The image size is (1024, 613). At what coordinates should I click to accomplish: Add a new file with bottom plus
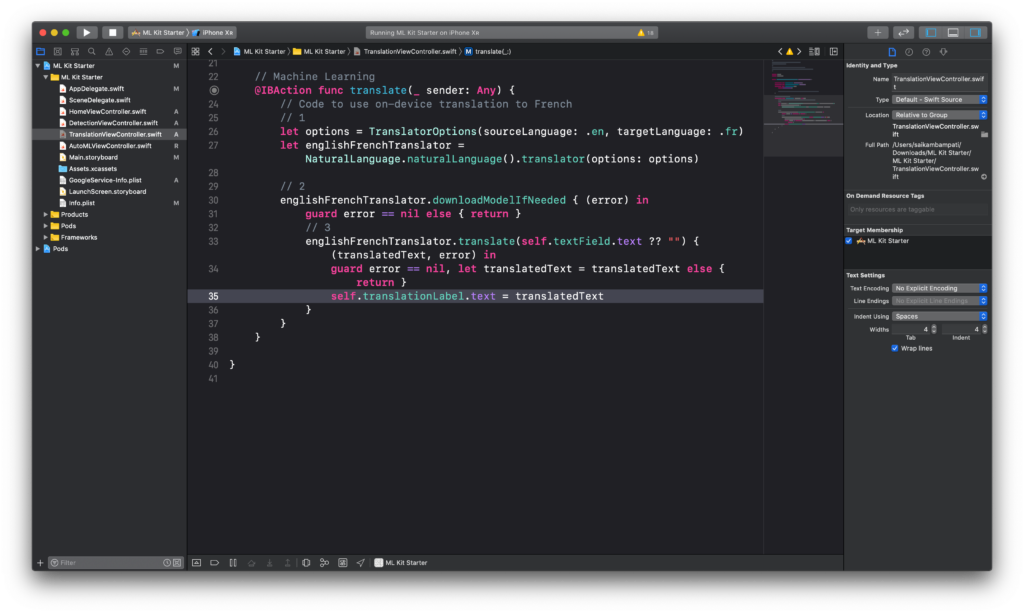point(40,563)
